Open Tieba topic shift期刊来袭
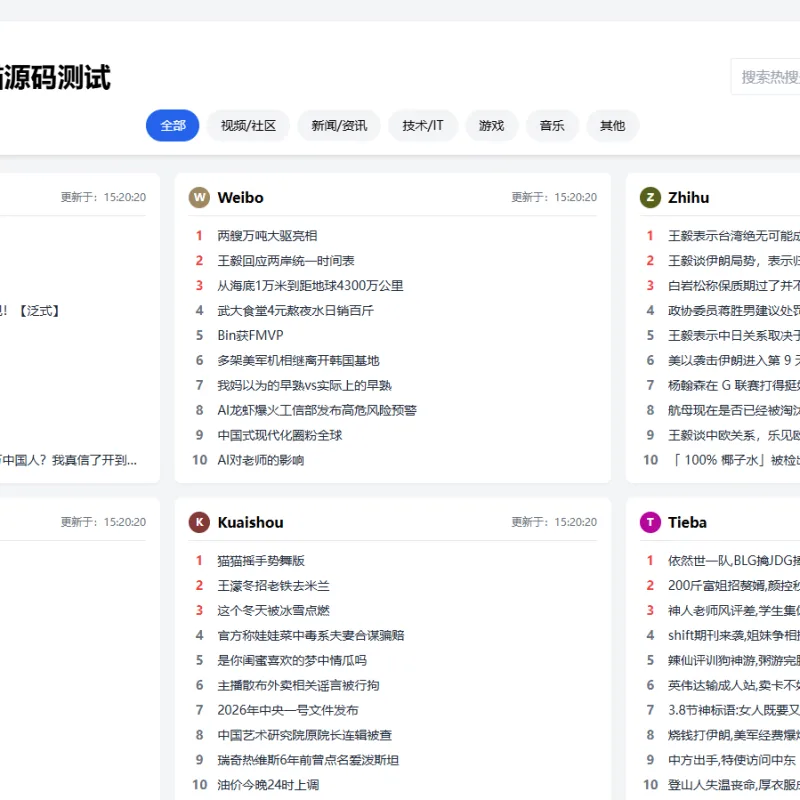Image resolution: width=800 pixels, height=800 pixels. coord(734,636)
